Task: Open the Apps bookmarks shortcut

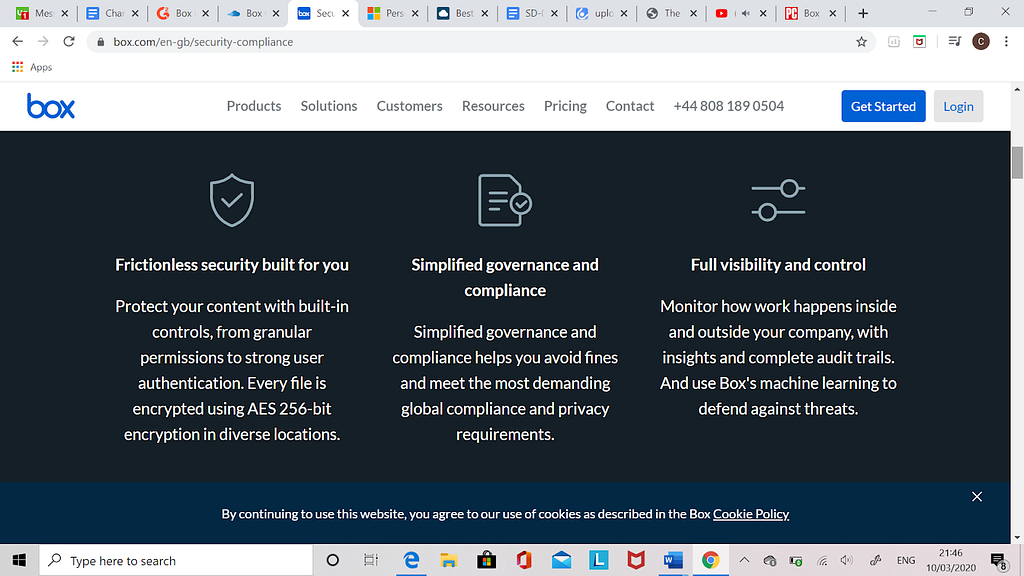Action: (32, 67)
